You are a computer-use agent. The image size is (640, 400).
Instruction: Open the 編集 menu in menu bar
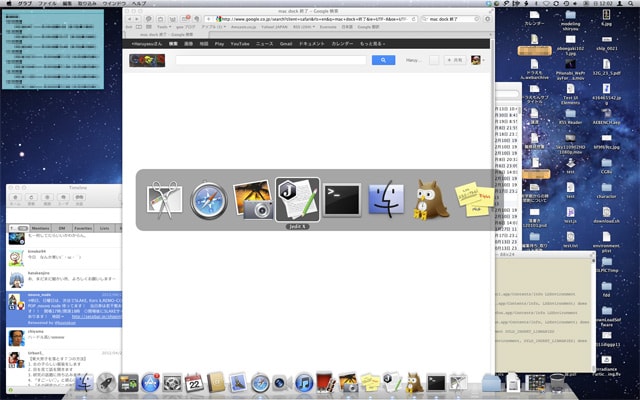67,3
